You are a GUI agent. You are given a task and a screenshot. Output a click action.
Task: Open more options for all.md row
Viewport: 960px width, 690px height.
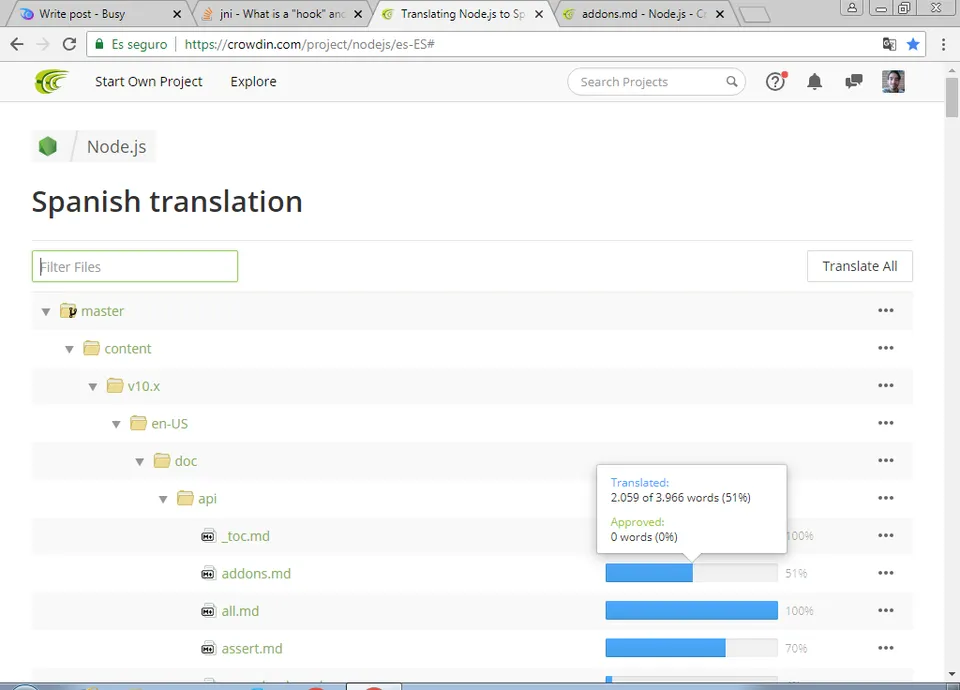(885, 610)
